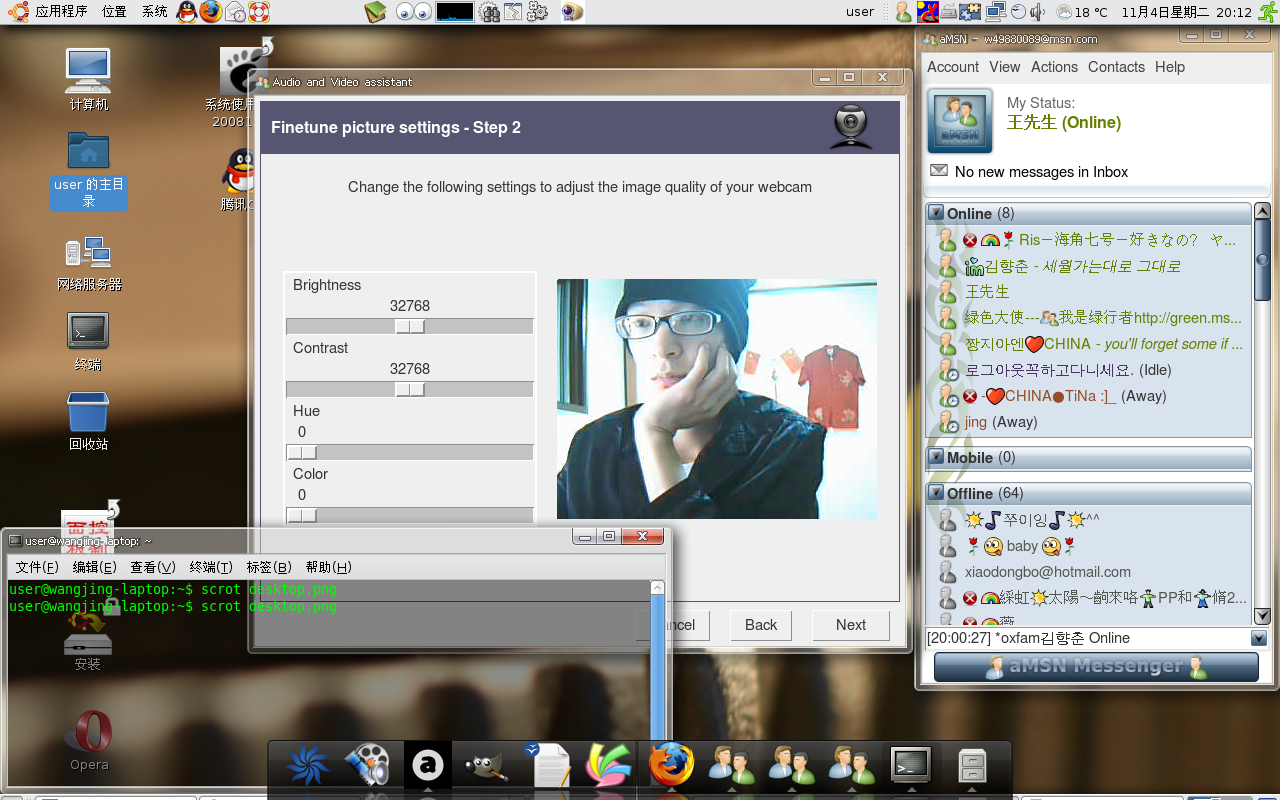This screenshot has height=800, width=1280.
Task: Click No new messages in Inbox
Action: pos(1041,172)
